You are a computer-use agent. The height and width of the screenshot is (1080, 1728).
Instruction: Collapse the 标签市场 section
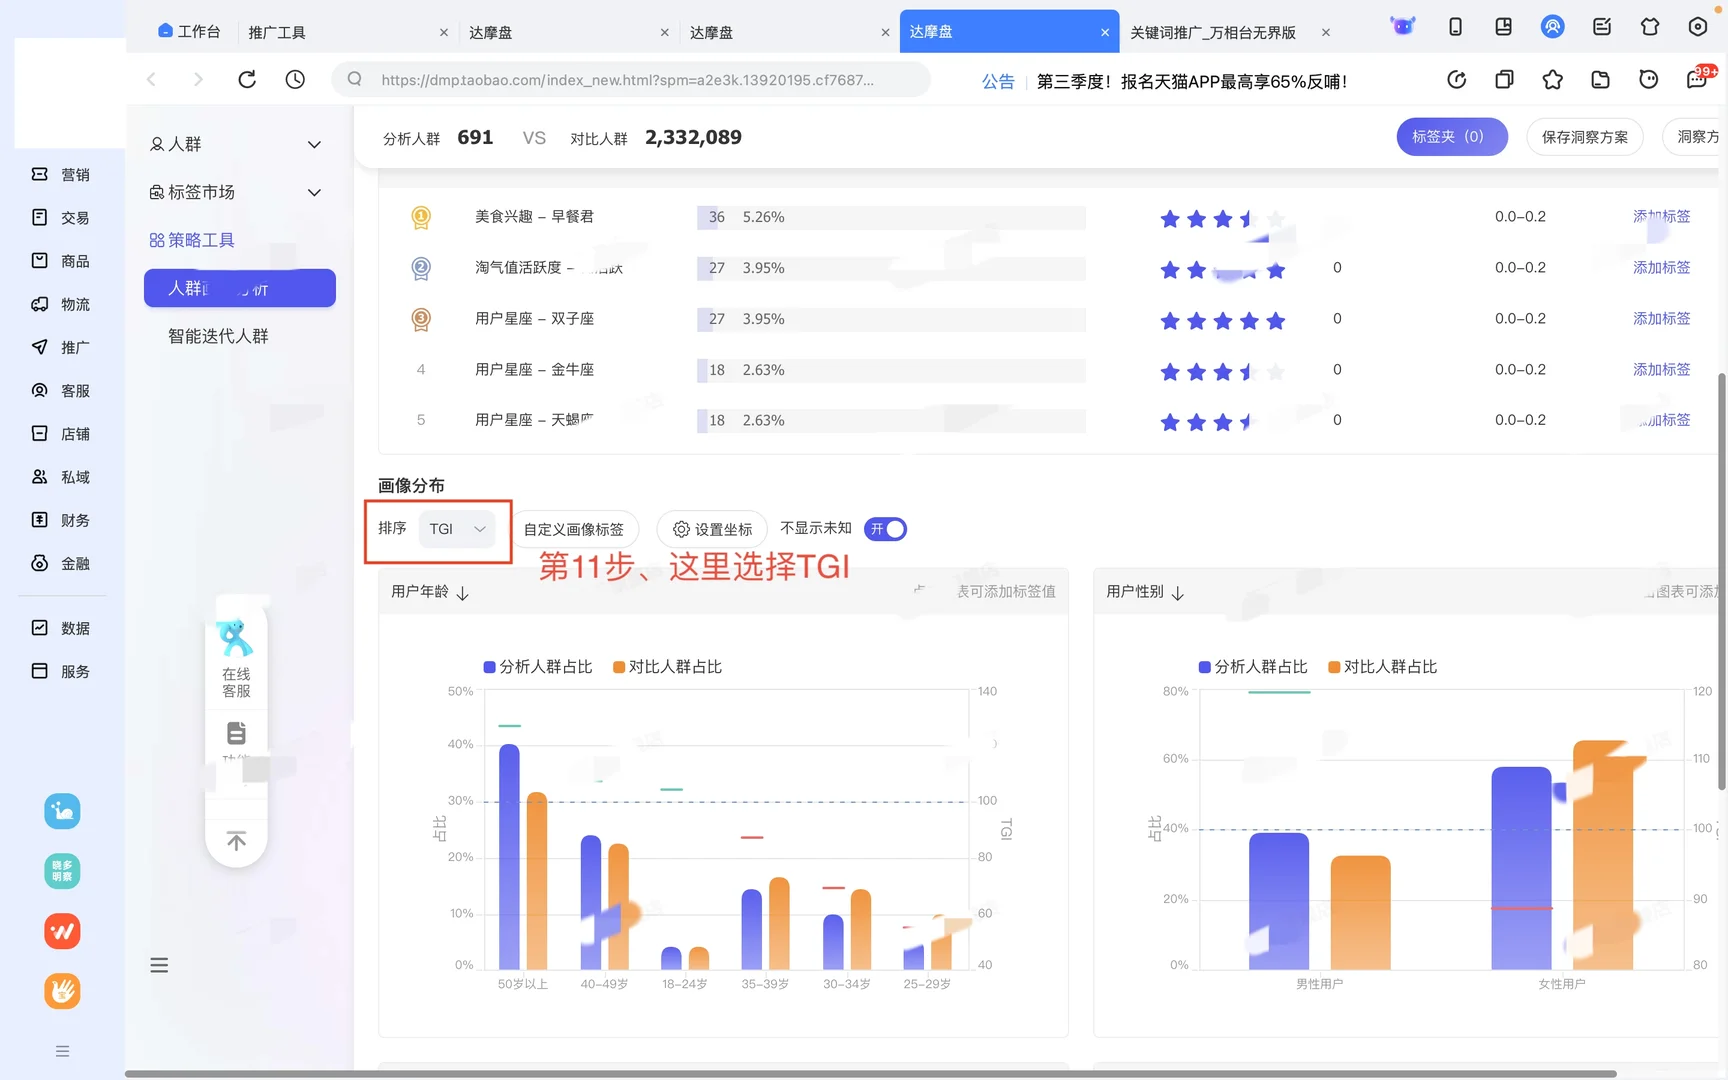314,192
